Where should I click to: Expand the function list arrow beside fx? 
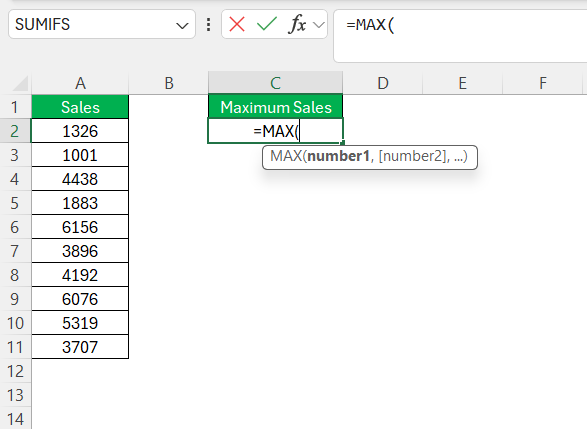319,25
